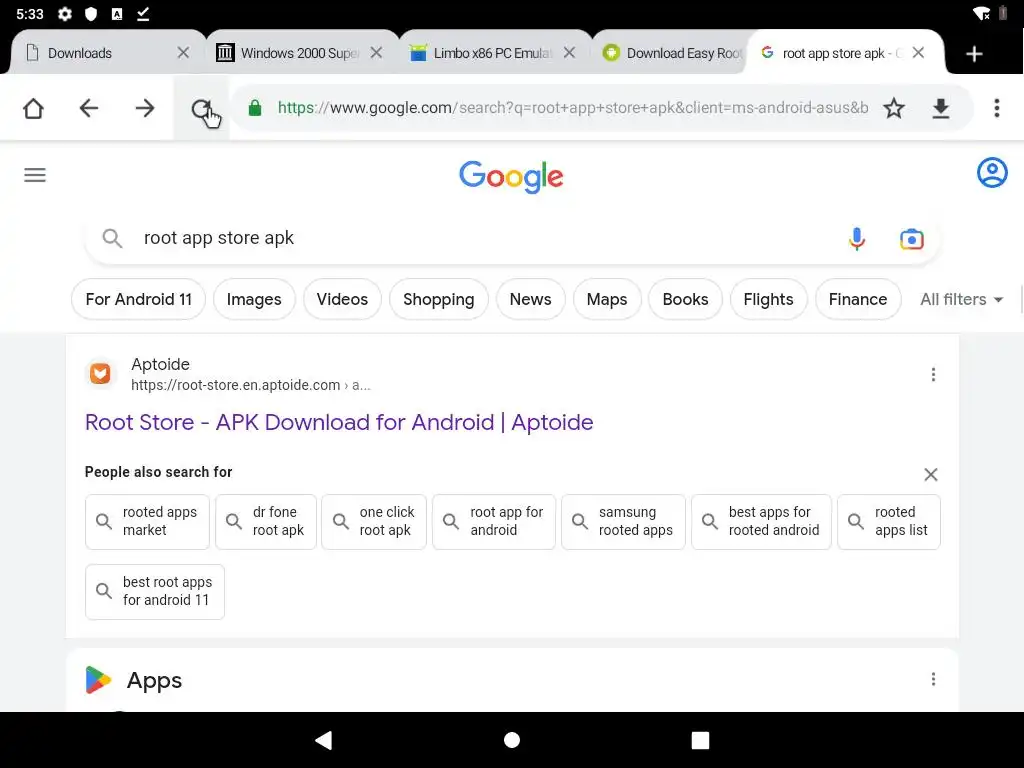
Task: Search suggestion dr fone root apk
Action: (x=266, y=521)
